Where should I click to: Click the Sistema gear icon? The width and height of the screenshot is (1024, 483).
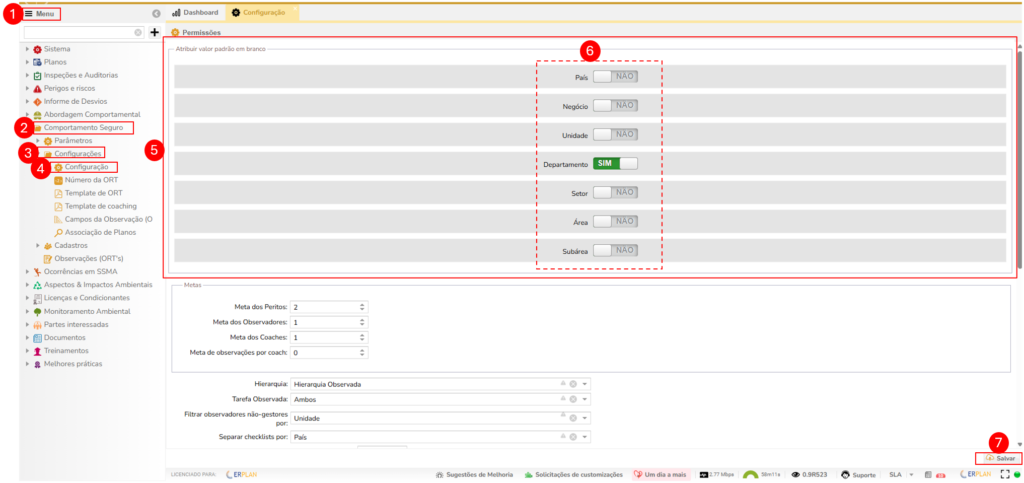[x=37, y=49]
